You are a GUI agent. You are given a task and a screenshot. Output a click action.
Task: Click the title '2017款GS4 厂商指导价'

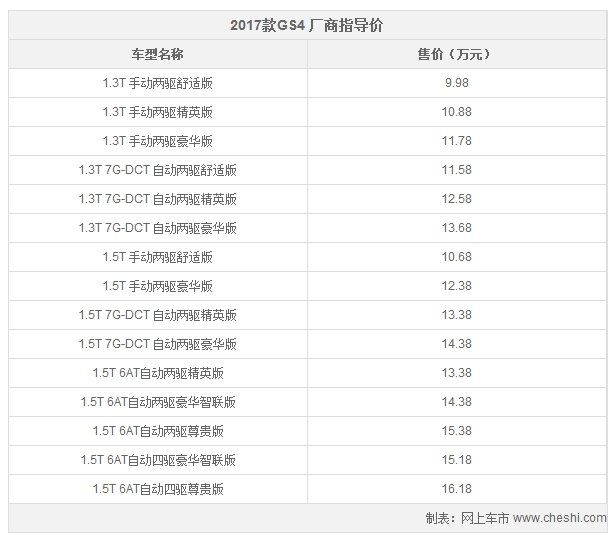tap(306, 26)
